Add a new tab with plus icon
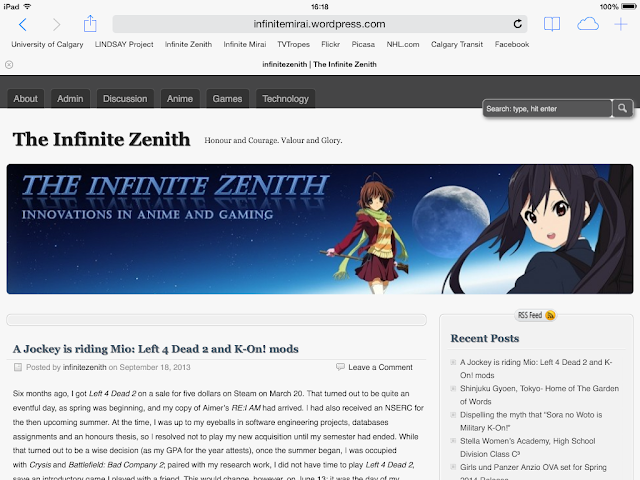Screen dimensions: 640x480 click(x=620, y=24)
